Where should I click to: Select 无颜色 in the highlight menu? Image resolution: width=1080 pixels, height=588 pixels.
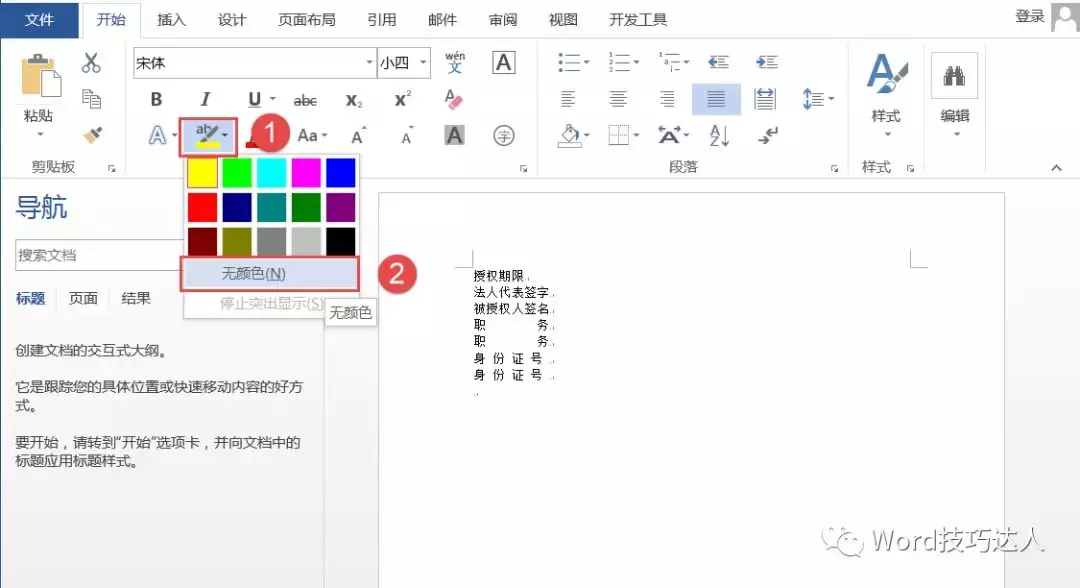(255, 273)
